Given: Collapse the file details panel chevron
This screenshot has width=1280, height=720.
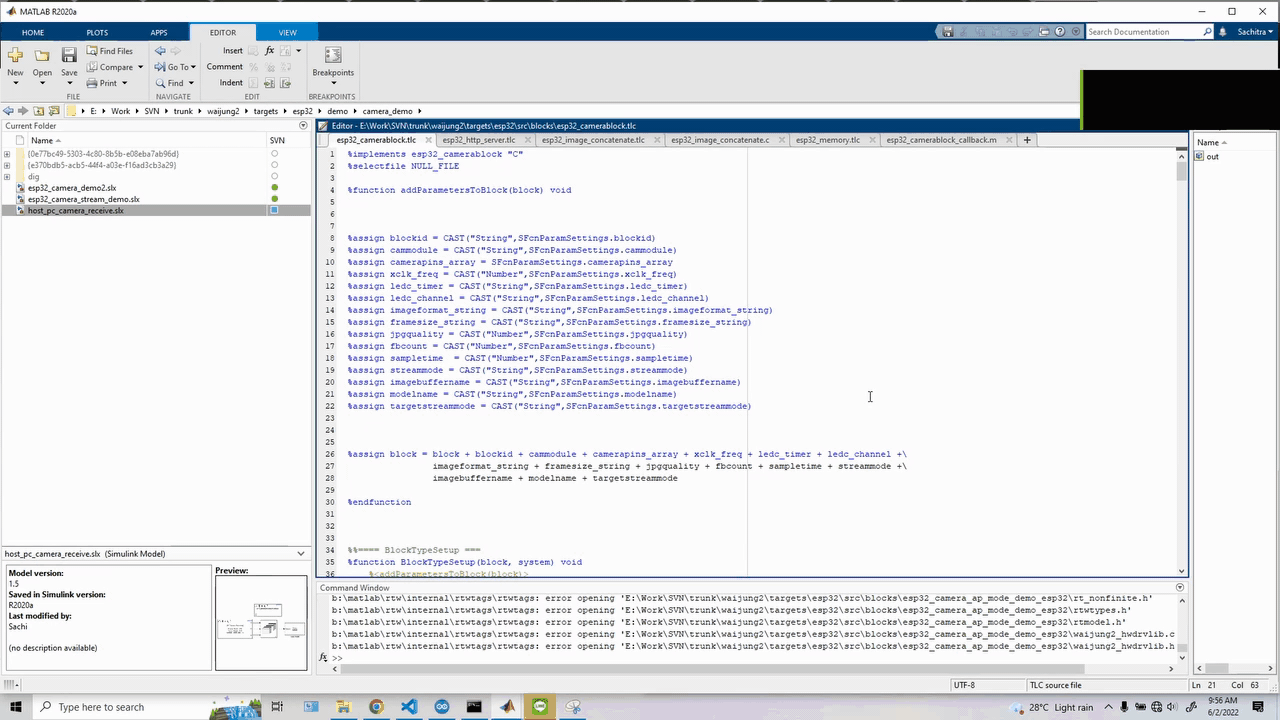Looking at the screenshot, I should 301,553.
